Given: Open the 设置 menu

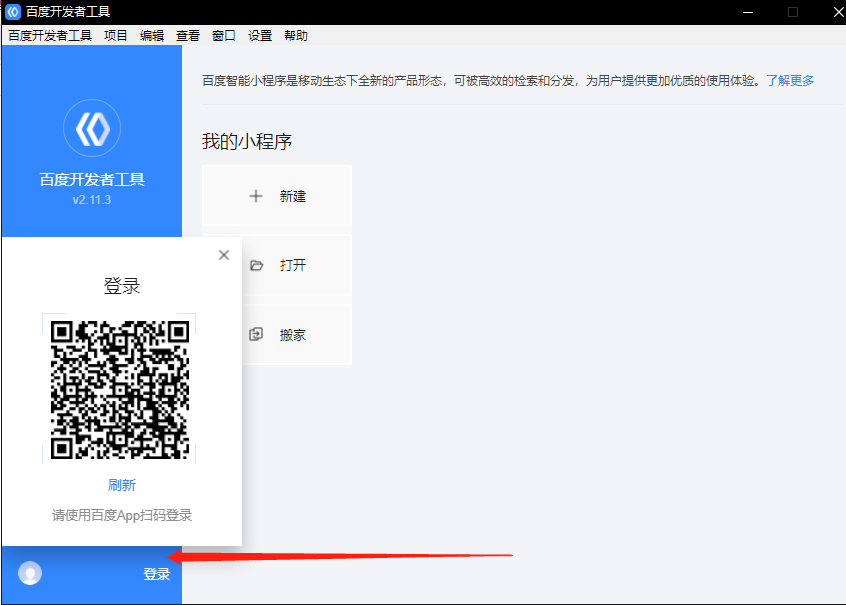Looking at the screenshot, I should point(260,36).
